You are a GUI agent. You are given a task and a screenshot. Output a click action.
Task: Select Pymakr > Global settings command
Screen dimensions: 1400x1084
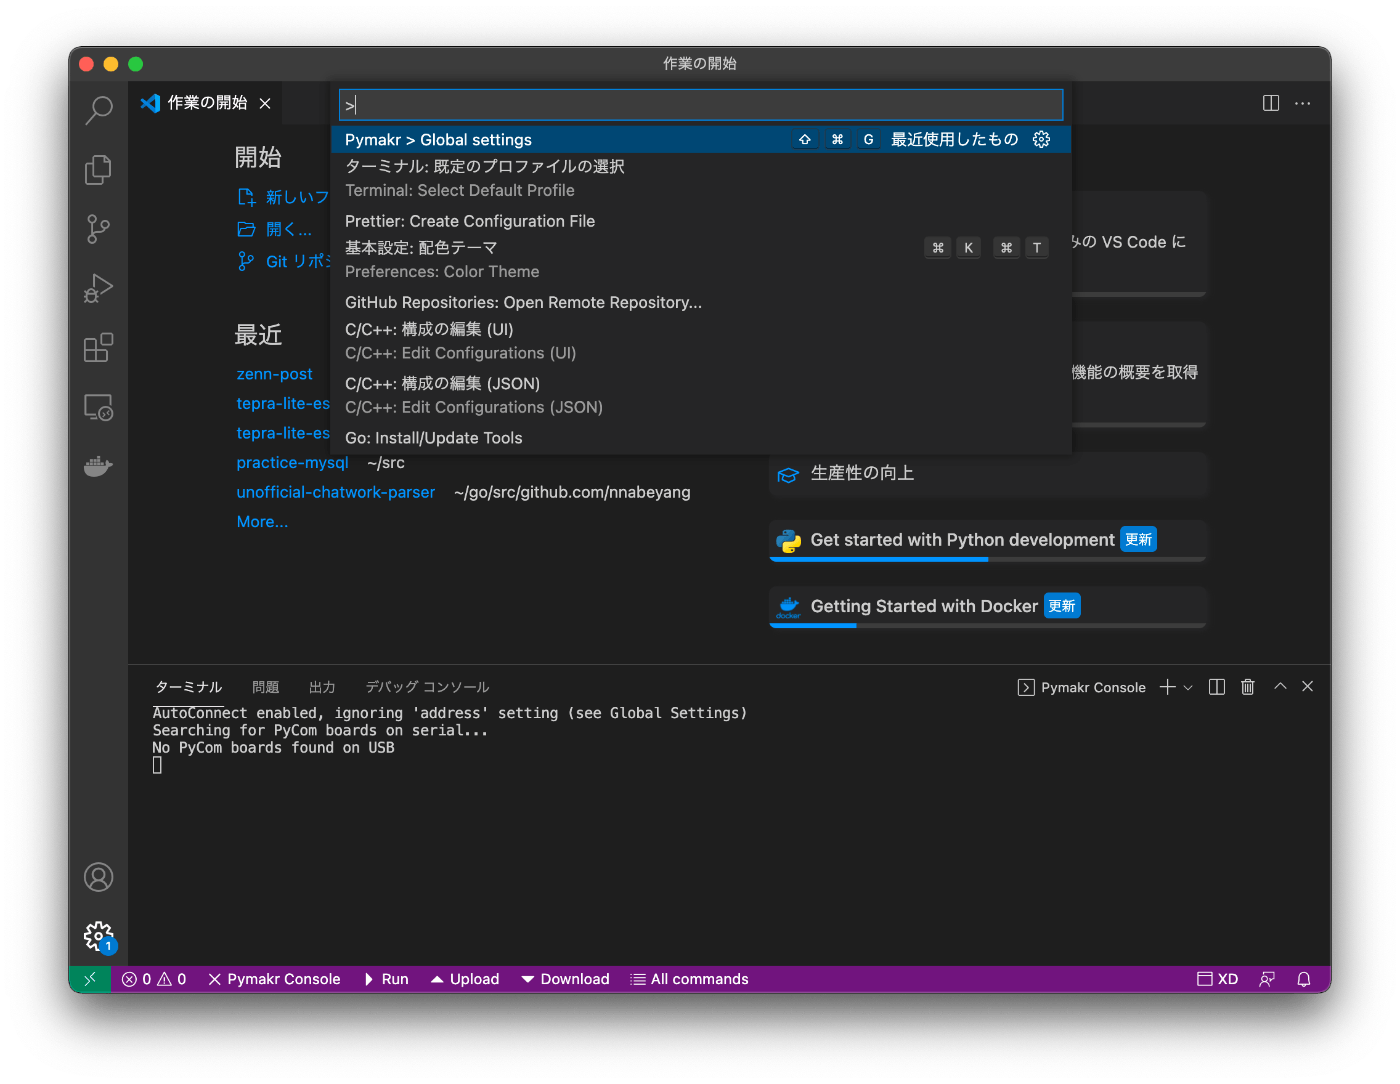(701, 139)
